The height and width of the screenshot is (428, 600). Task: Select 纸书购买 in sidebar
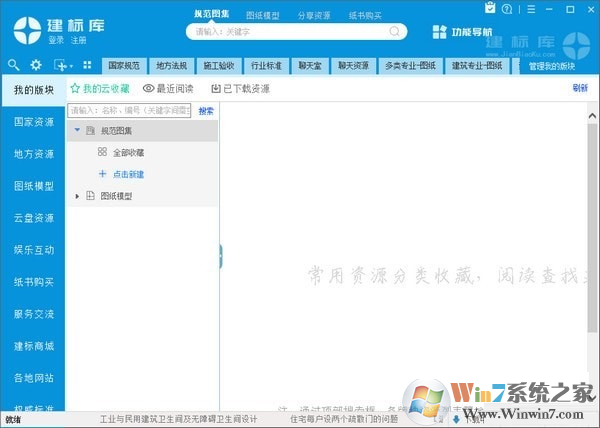(x=34, y=282)
